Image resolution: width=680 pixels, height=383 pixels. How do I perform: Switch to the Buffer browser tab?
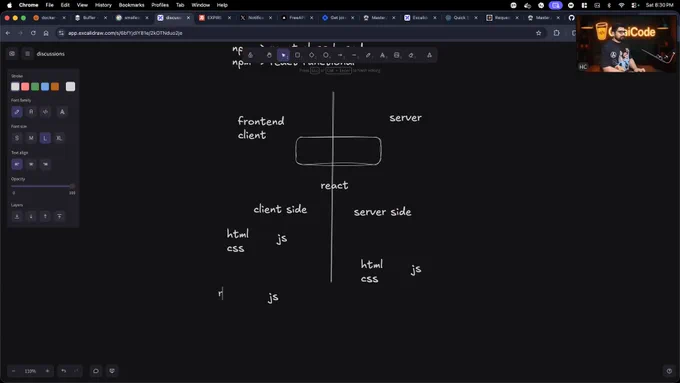pos(90,18)
